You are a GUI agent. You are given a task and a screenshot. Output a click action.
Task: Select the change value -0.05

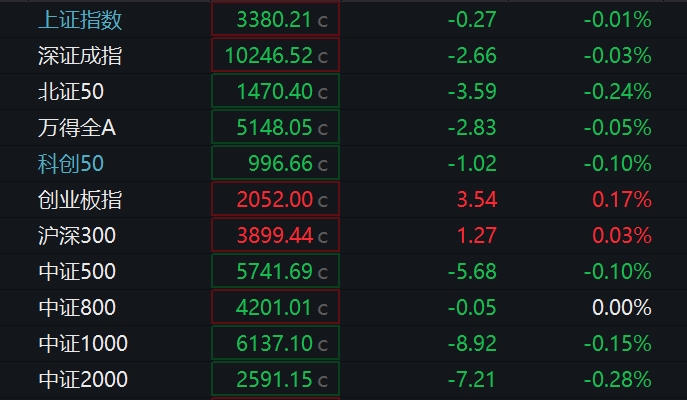pos(472,307)
